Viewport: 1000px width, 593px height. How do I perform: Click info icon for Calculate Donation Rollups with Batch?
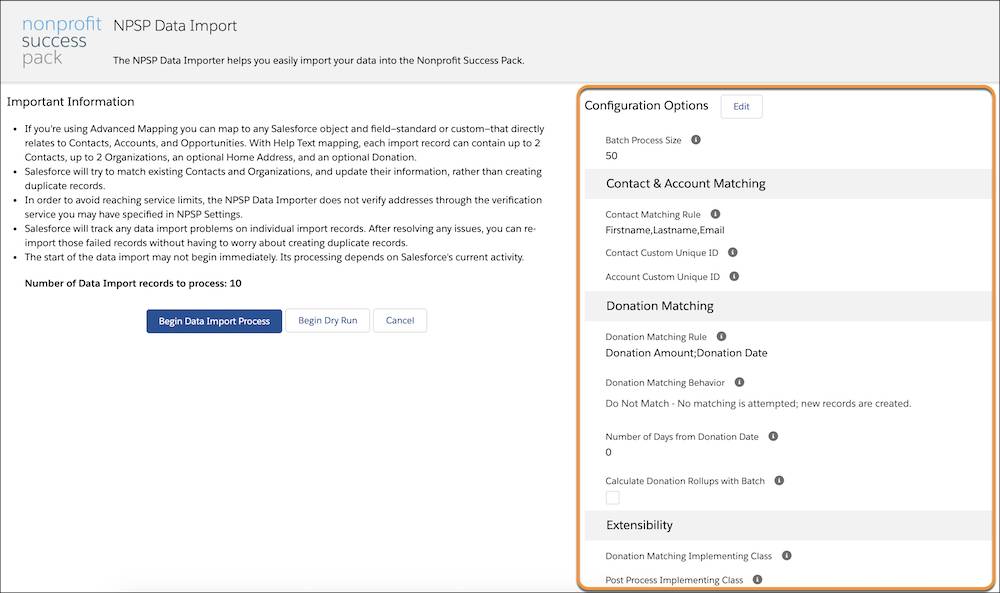point(779,481)
